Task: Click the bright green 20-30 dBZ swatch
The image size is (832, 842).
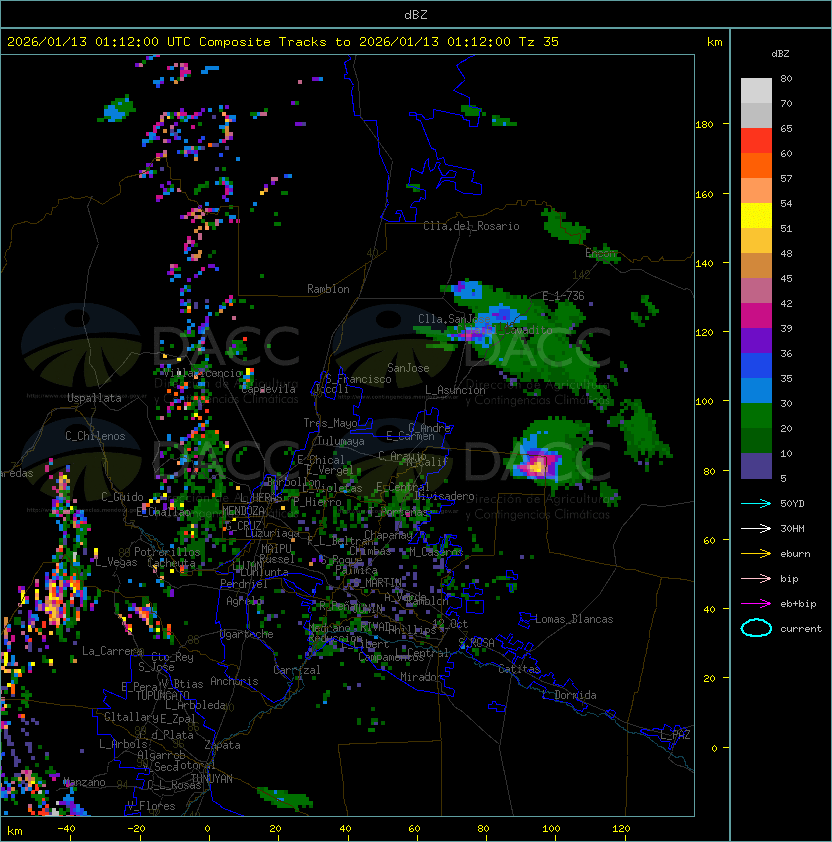Action: (x=756, y=416)
